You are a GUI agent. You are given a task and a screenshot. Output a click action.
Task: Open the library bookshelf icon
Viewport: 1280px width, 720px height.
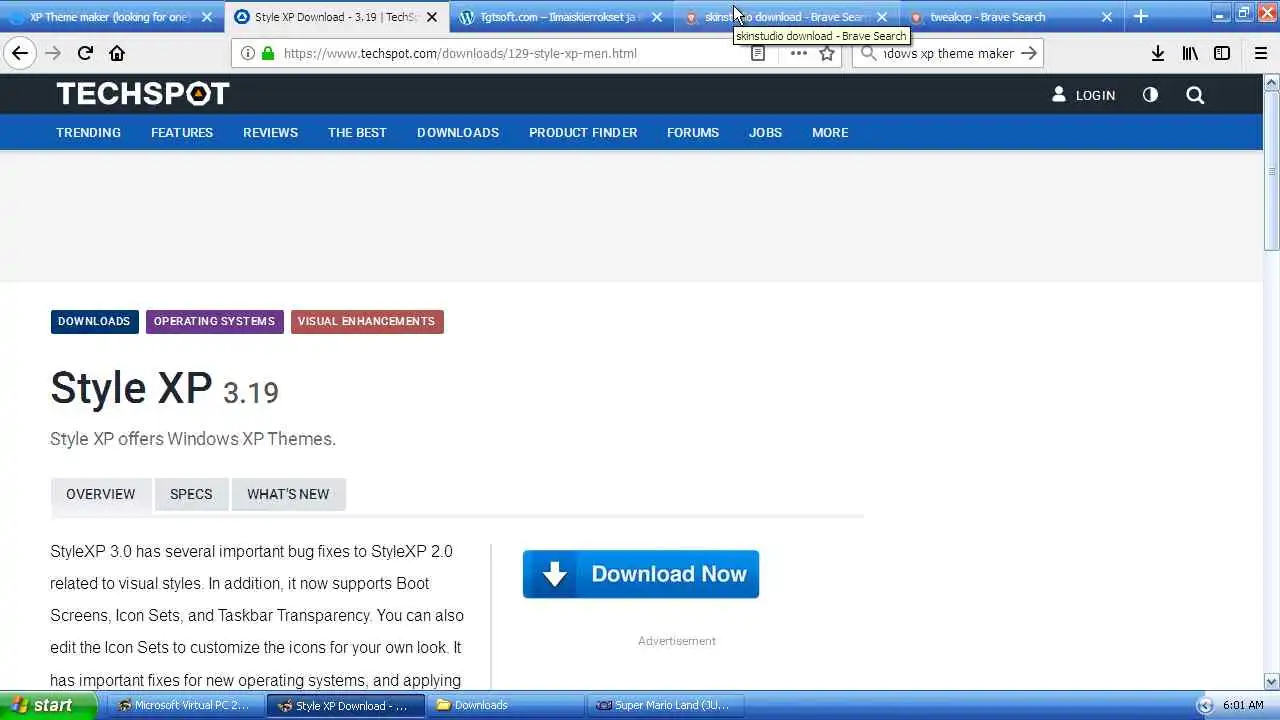coord(1190,53)
